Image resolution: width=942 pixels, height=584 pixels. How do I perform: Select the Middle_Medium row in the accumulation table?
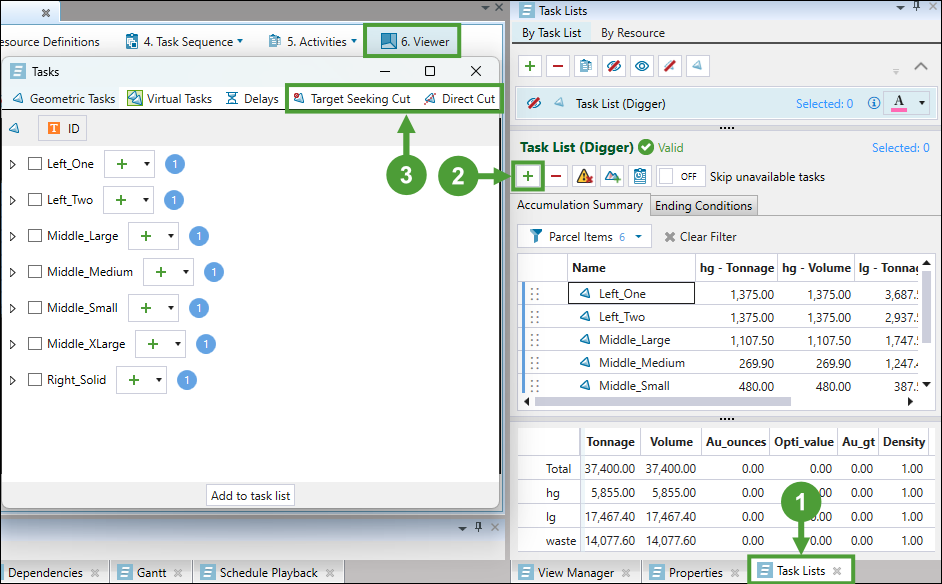(x=641, y=363)
